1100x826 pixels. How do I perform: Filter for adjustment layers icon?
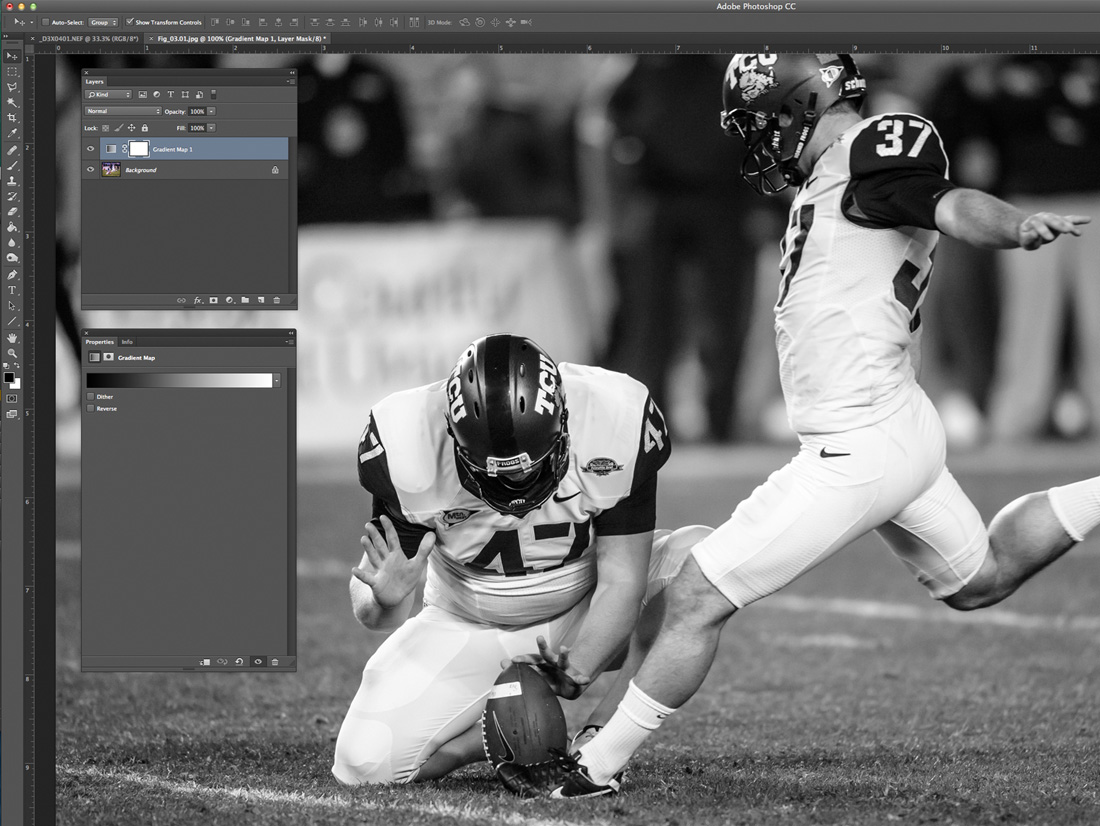156,94
